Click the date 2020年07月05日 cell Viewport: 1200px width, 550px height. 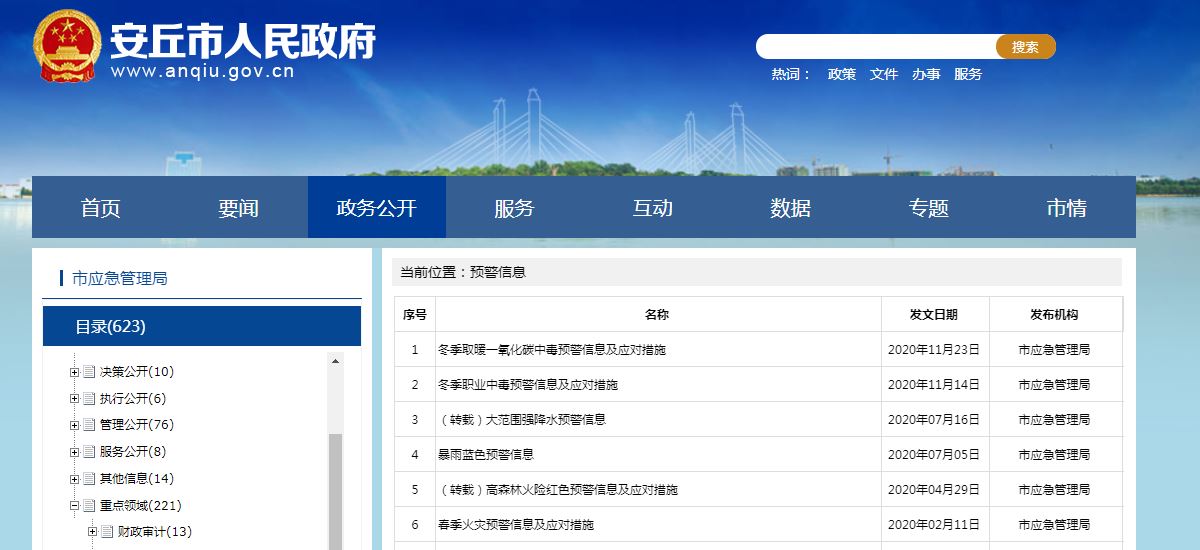click(x=934, y=455)
